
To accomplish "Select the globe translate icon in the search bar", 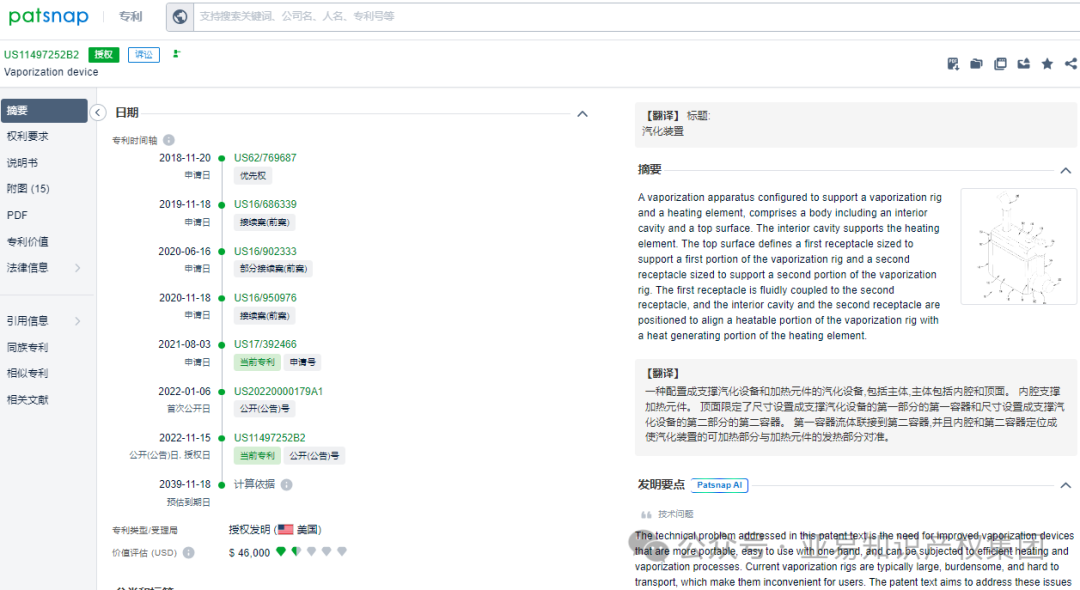I will click(181, 16).
